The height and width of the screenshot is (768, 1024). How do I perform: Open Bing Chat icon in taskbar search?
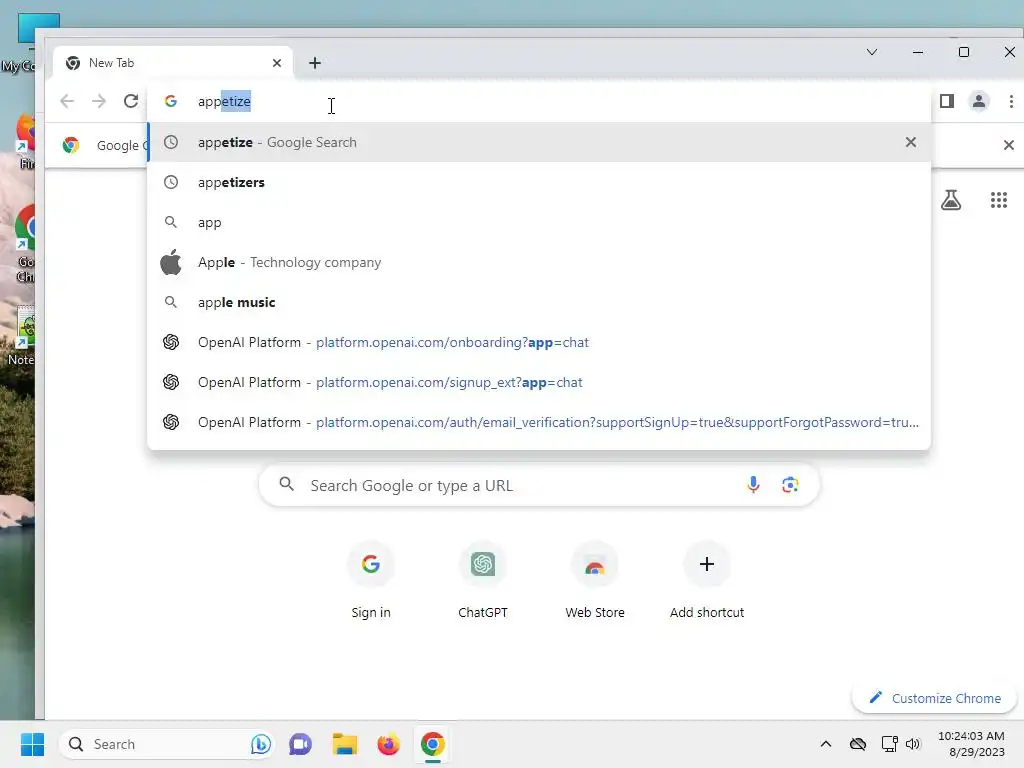click(261, 744)
